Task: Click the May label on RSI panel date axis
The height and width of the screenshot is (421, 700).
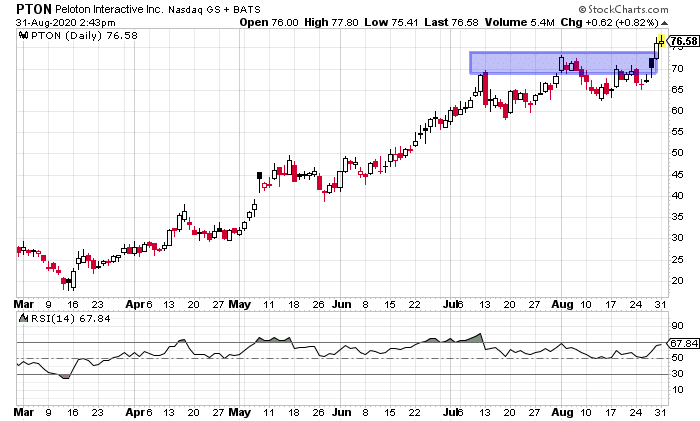Action: tap(239, 412)
